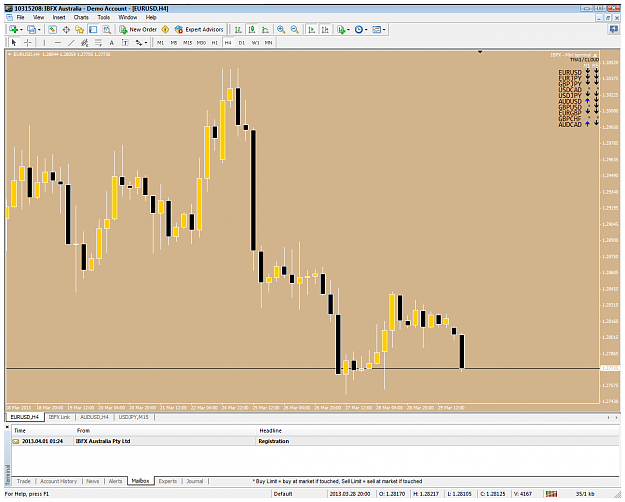Select the Text tool A

[112, 42]
